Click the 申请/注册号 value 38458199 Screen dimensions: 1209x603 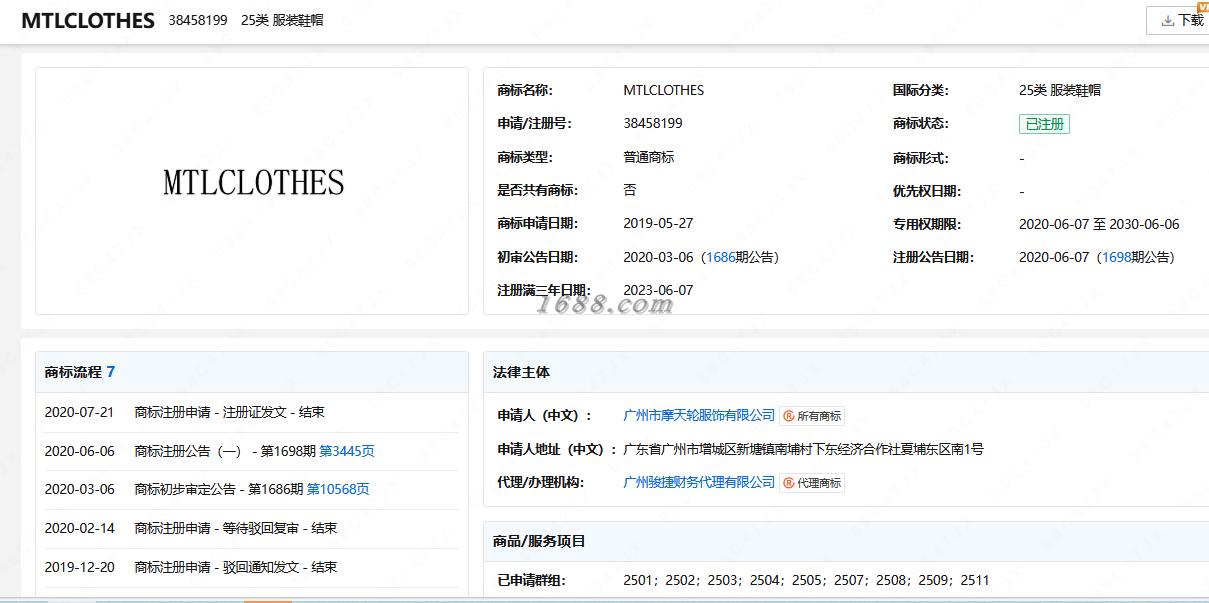[x=653, y=123]
